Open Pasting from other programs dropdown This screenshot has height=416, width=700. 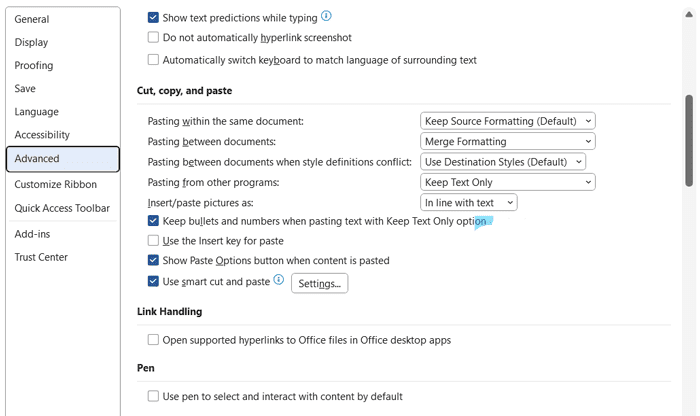[x=507, y=182]
